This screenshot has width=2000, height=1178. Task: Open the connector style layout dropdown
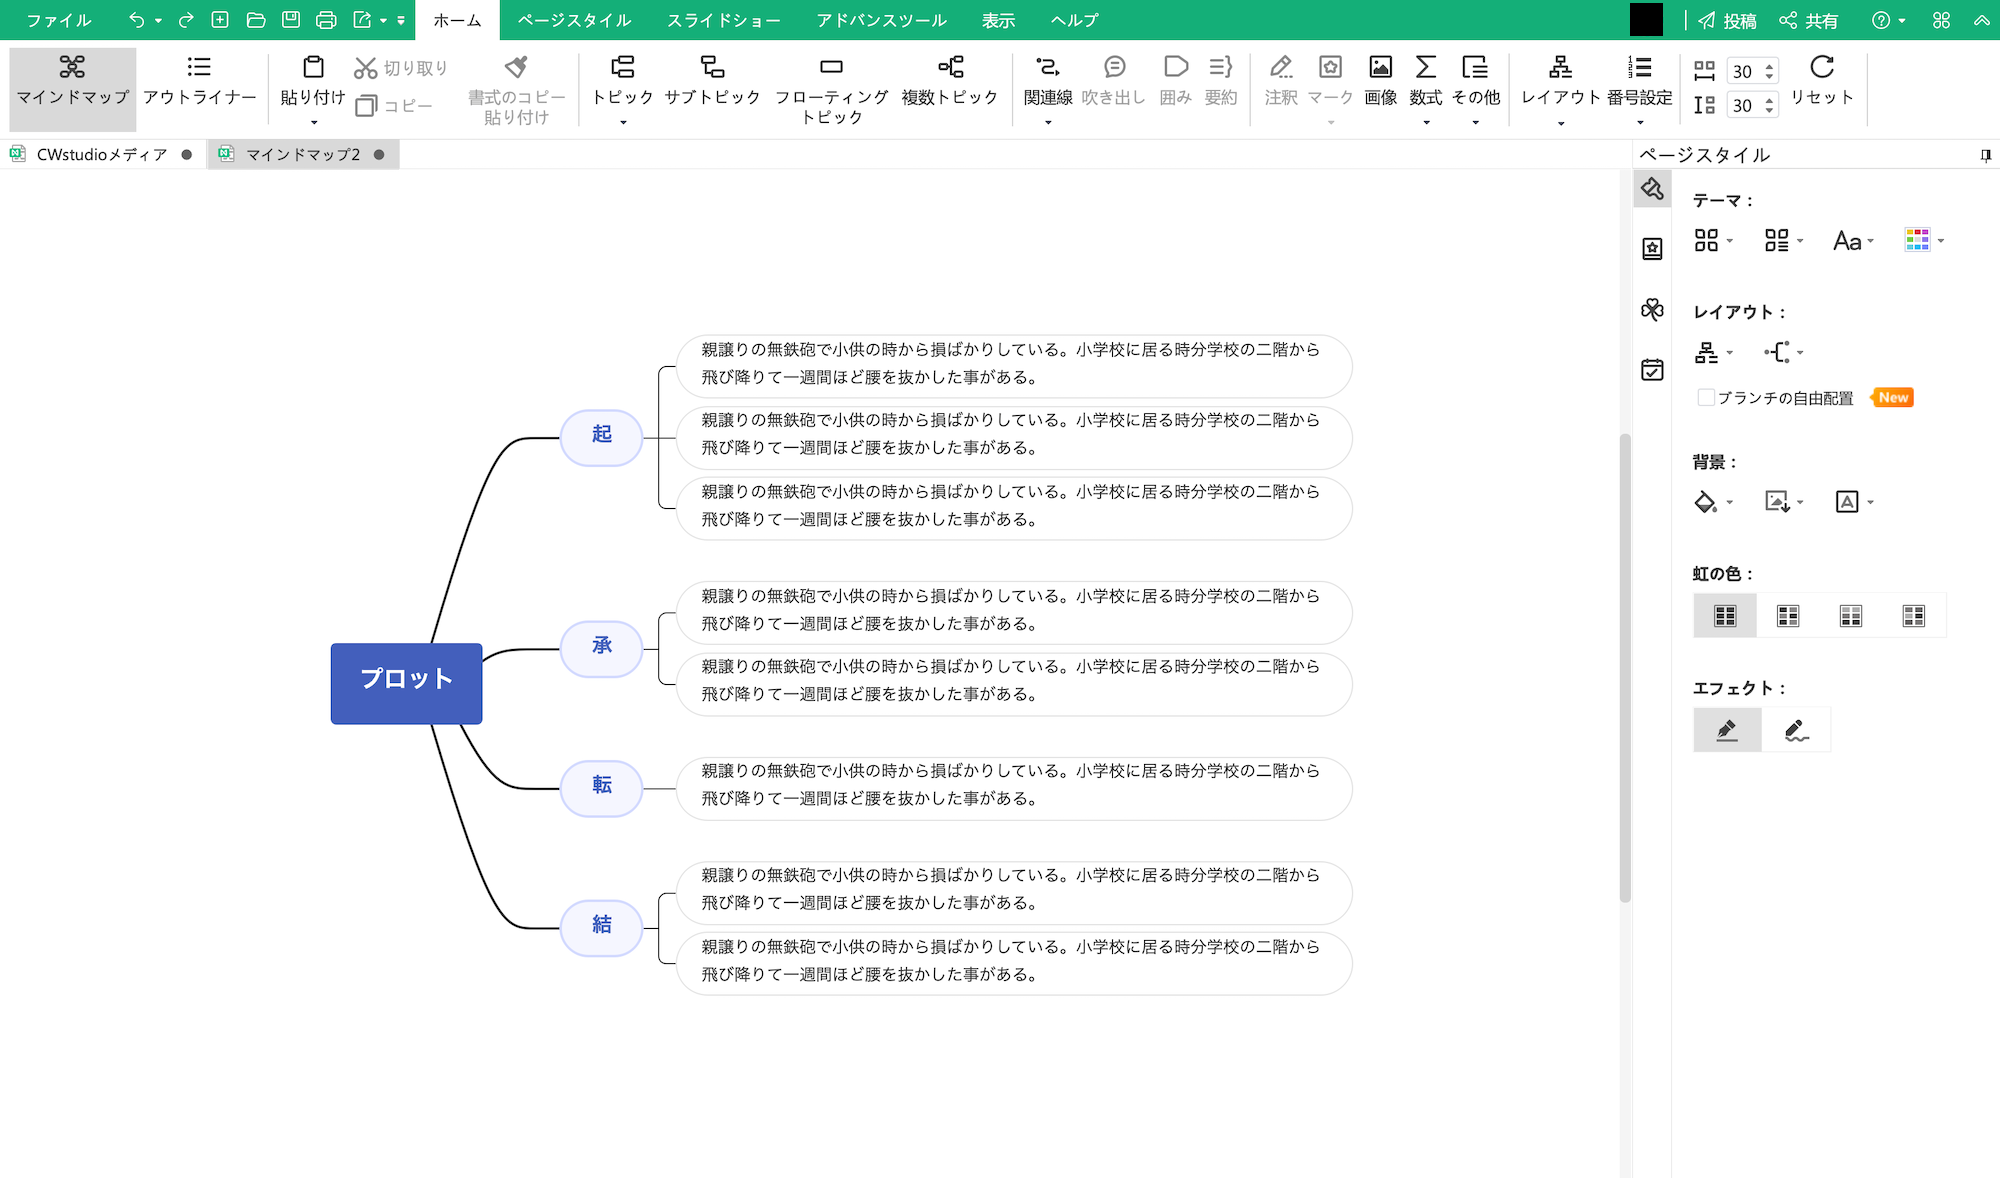tap(1783, 352)
